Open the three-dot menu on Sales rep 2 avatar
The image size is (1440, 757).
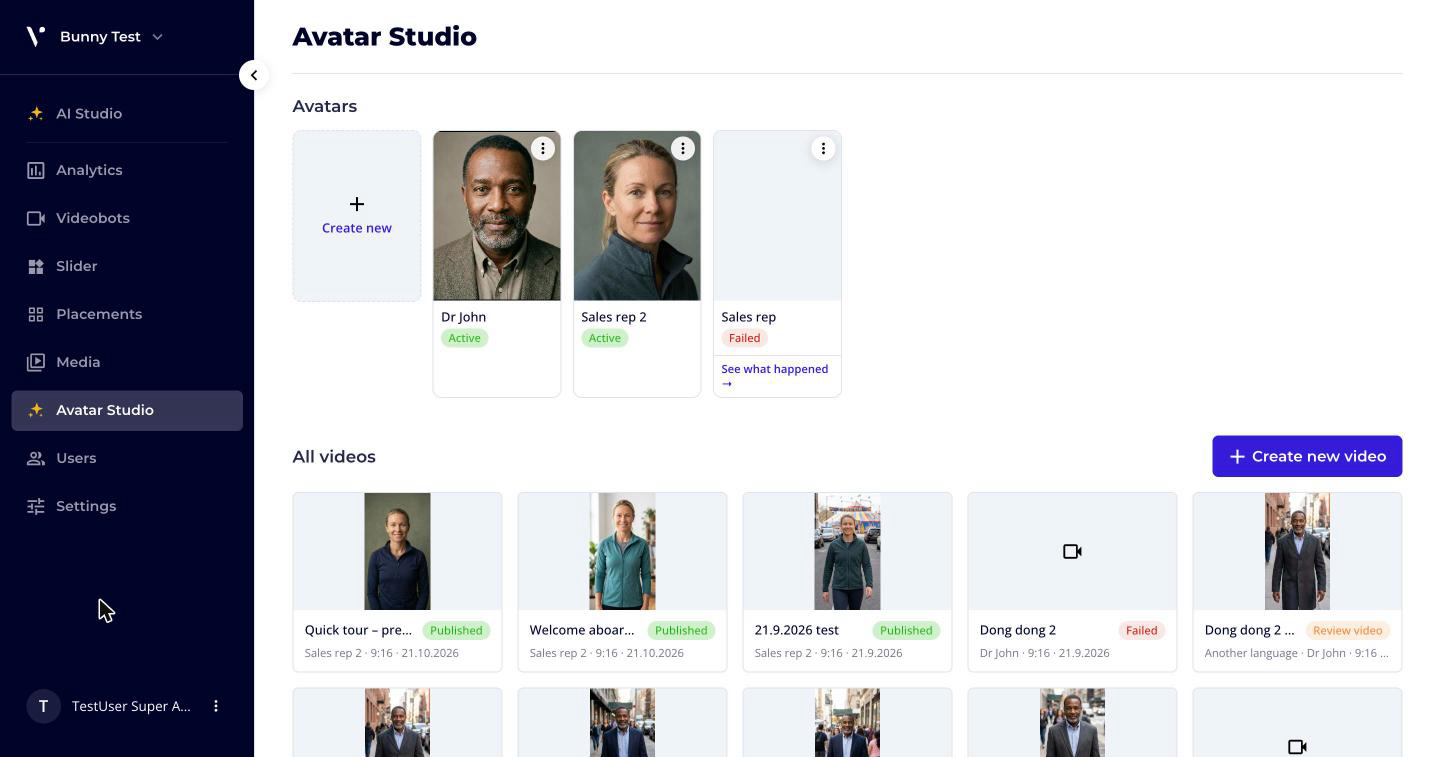683,148
